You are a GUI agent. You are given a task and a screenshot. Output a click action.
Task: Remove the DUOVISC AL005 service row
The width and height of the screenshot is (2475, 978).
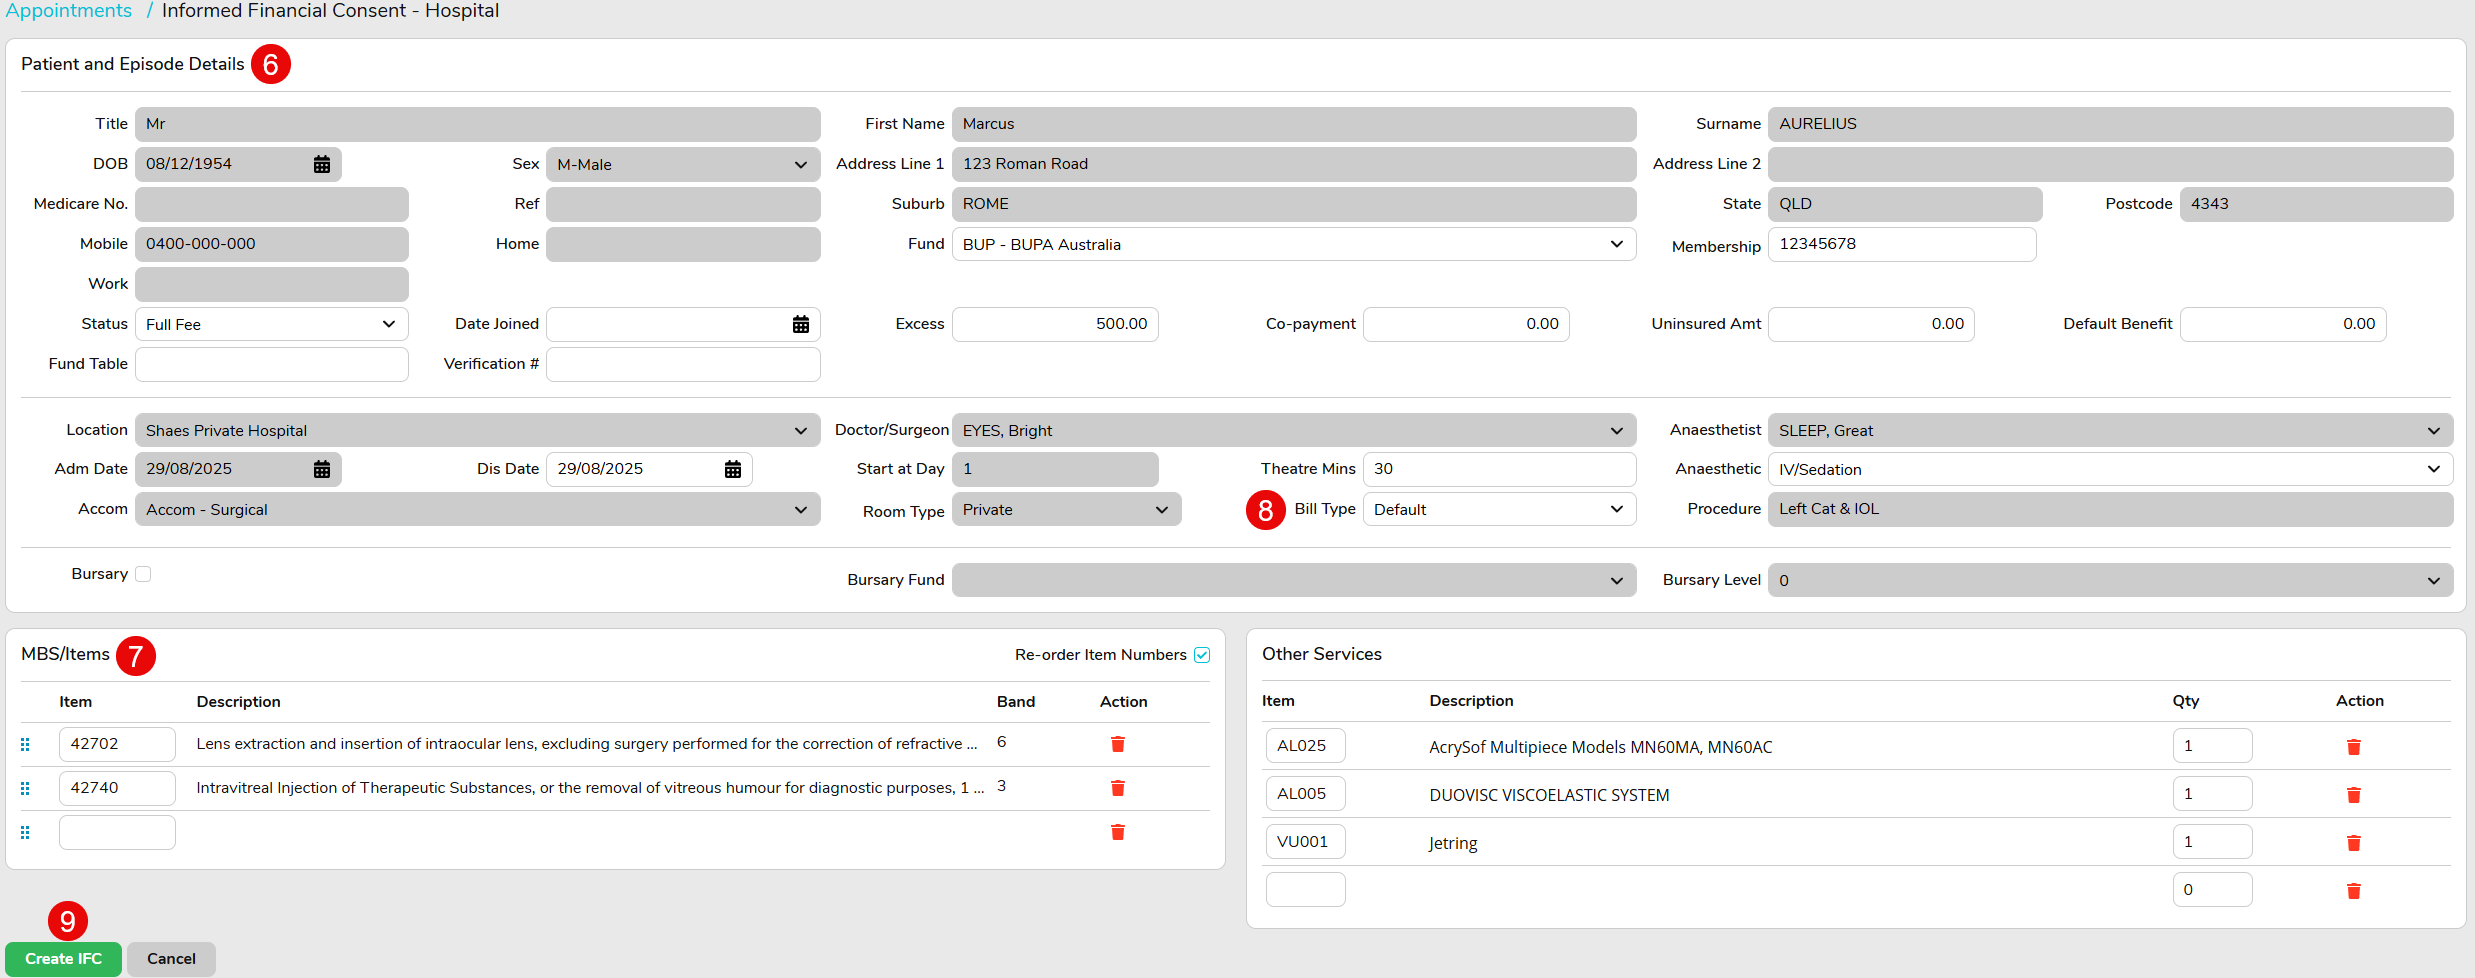point(2353,795)
